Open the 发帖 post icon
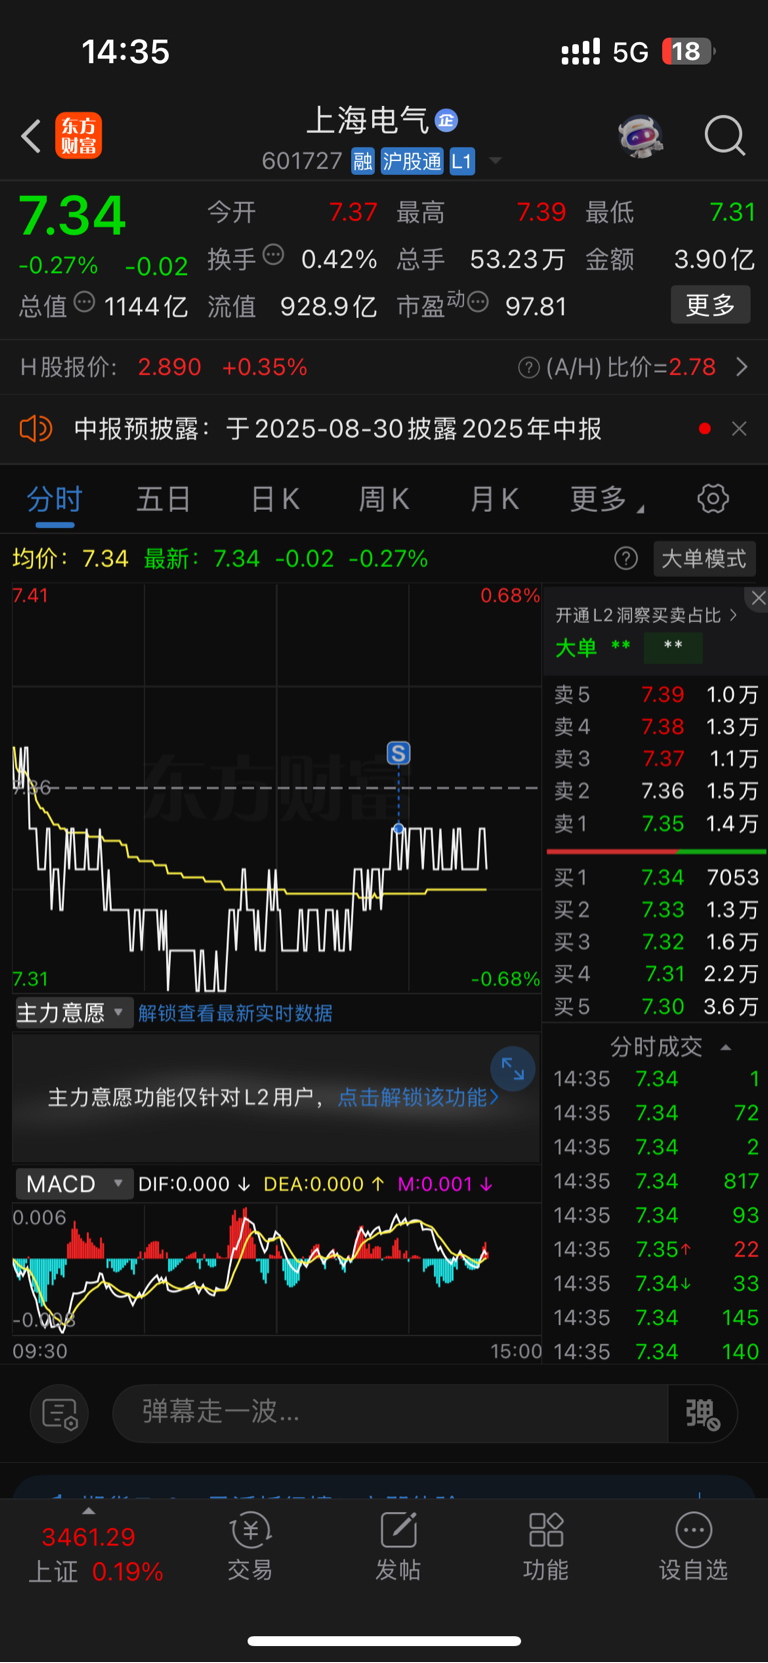Viewport: 768px width, 1663px height. pos(398,1546)
